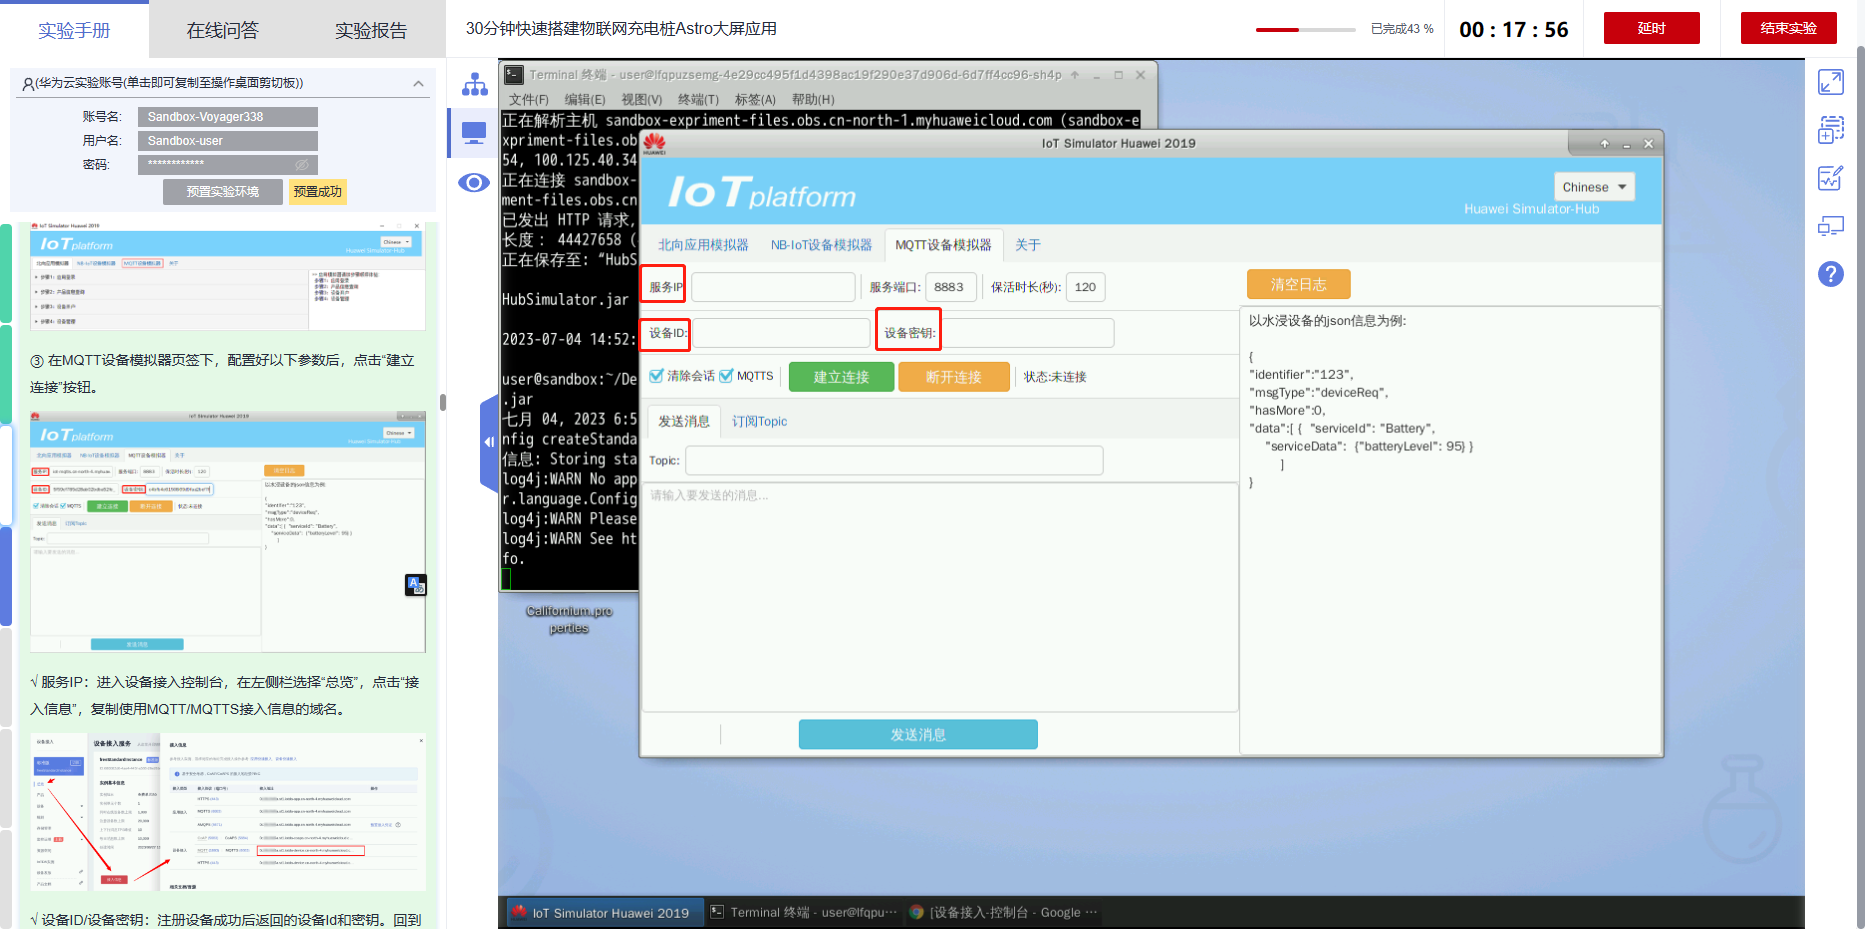This screenshot has height=929, width=1865.
Task: Click the Terminal icon in the taskbar
Action: pos(717,912)
